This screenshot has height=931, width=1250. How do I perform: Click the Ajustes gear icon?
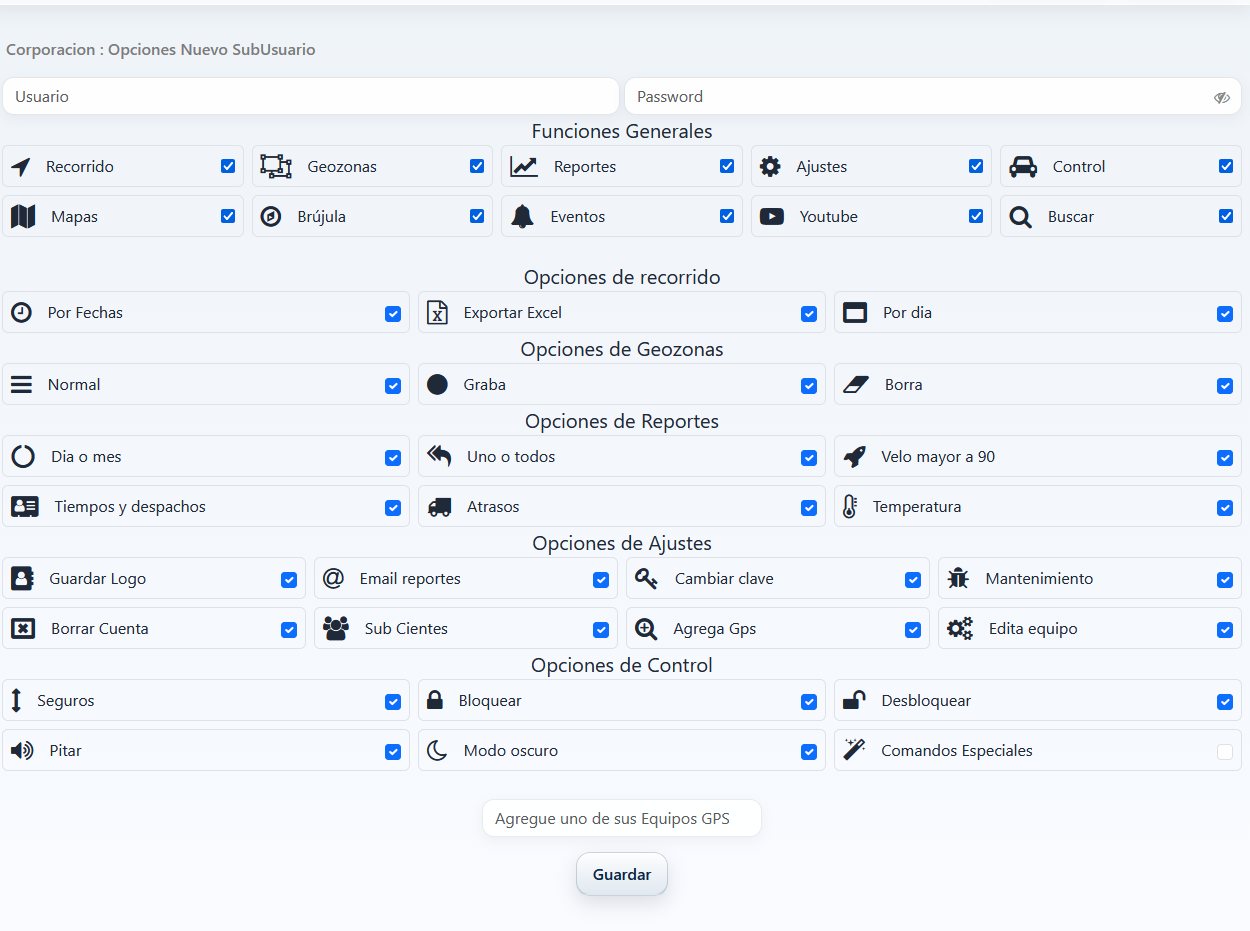coord(770,167)
